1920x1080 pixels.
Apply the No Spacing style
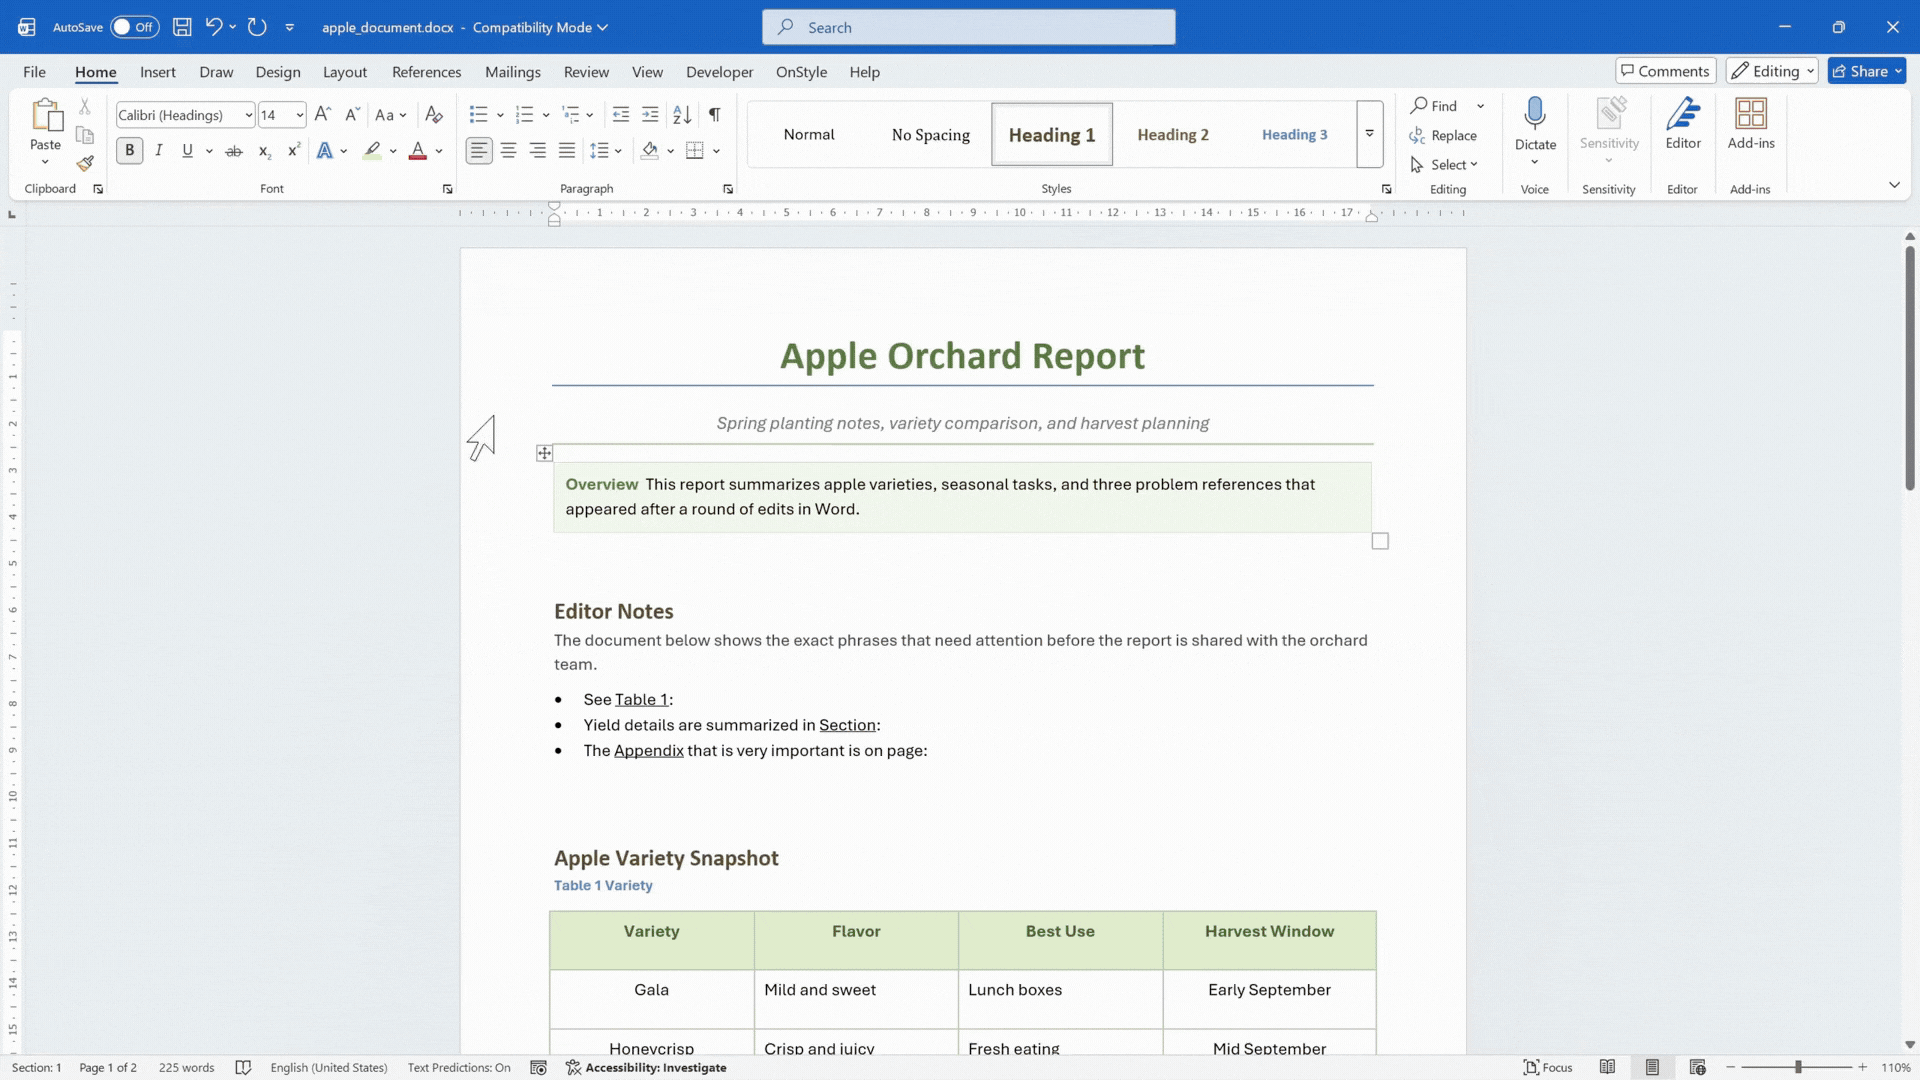click(x=930, y=134)
